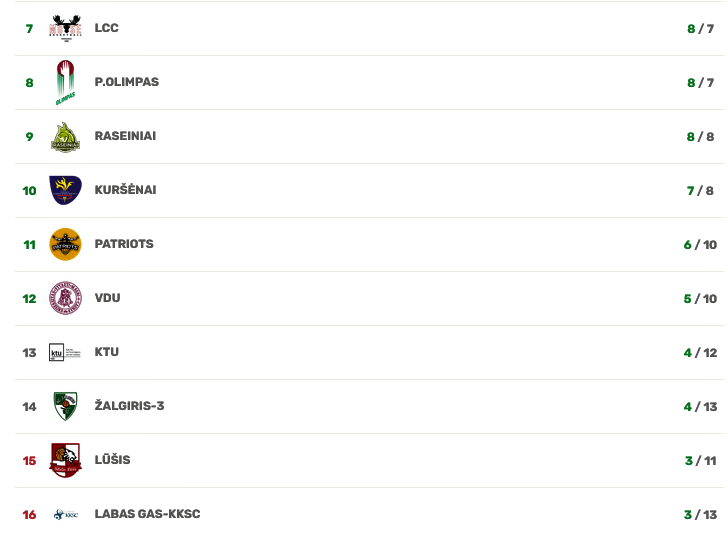Screen dimensions: 728x539
Task: Open the Žalgiris-3 green shield logo
Action: click(x=65, y=406)
